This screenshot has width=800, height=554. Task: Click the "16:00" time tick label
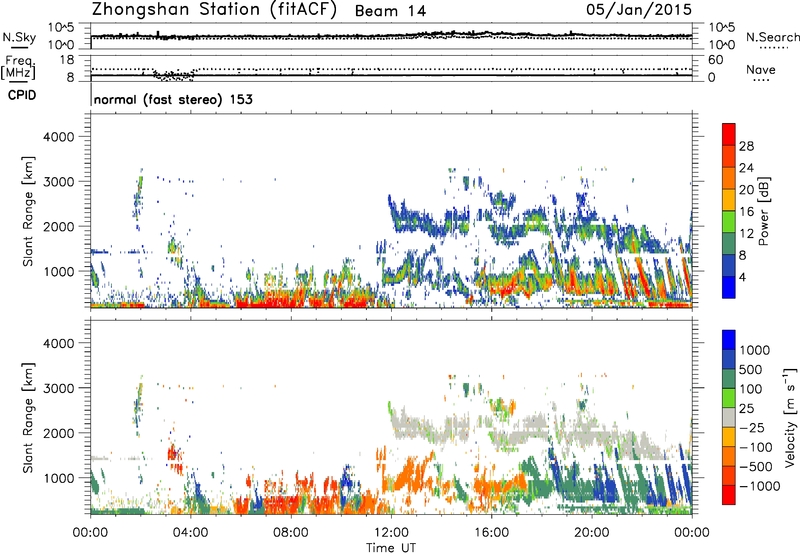point(491,533)
